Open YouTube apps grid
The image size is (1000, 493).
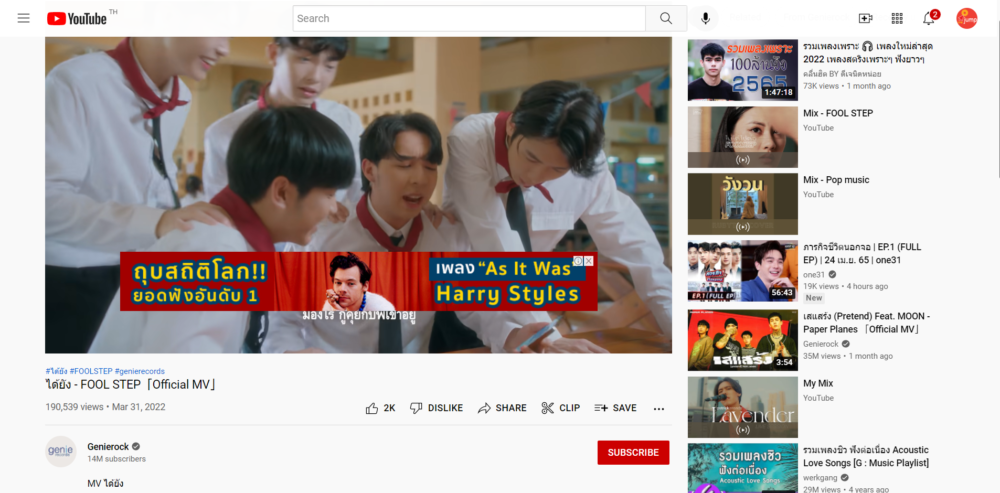coord(897,18)
